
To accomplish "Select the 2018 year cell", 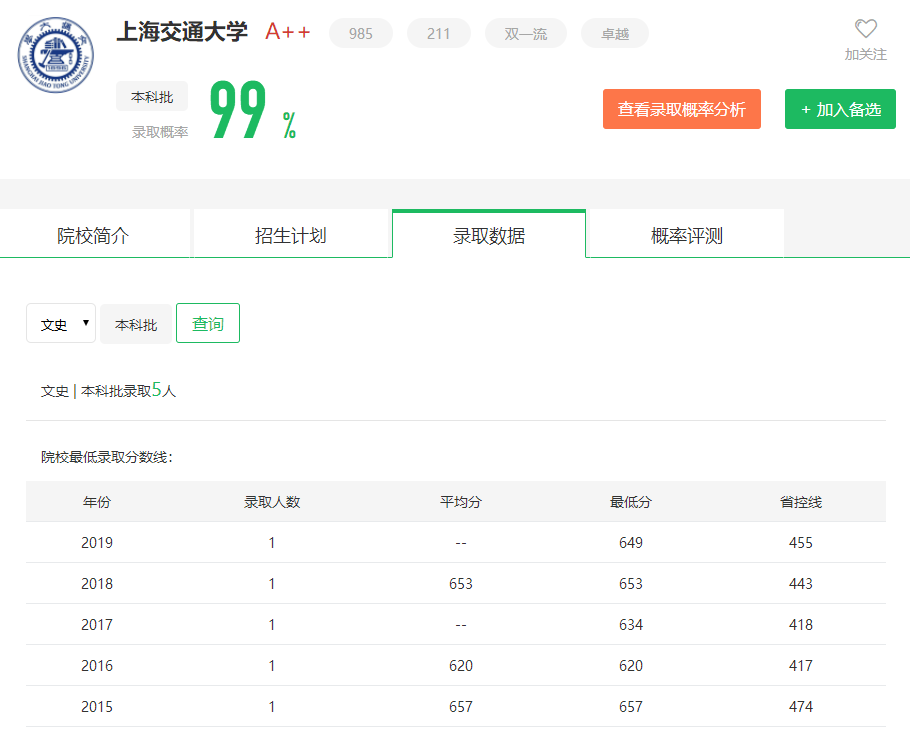I will (97, 583).
